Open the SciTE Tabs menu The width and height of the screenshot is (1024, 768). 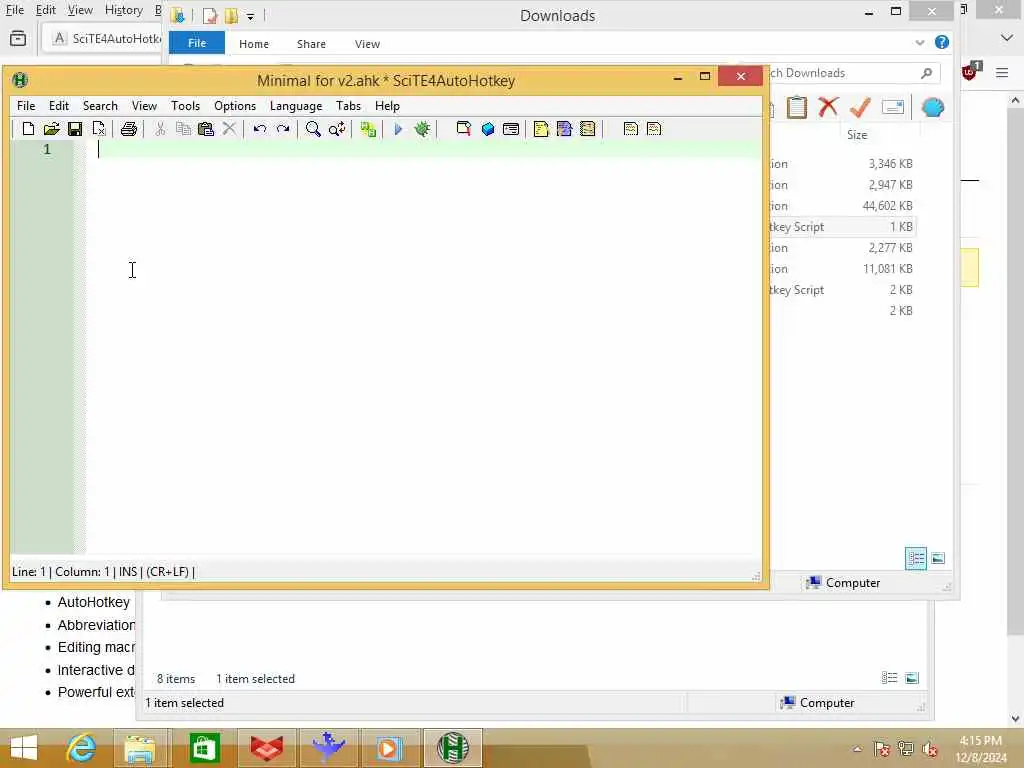(349, 106)
